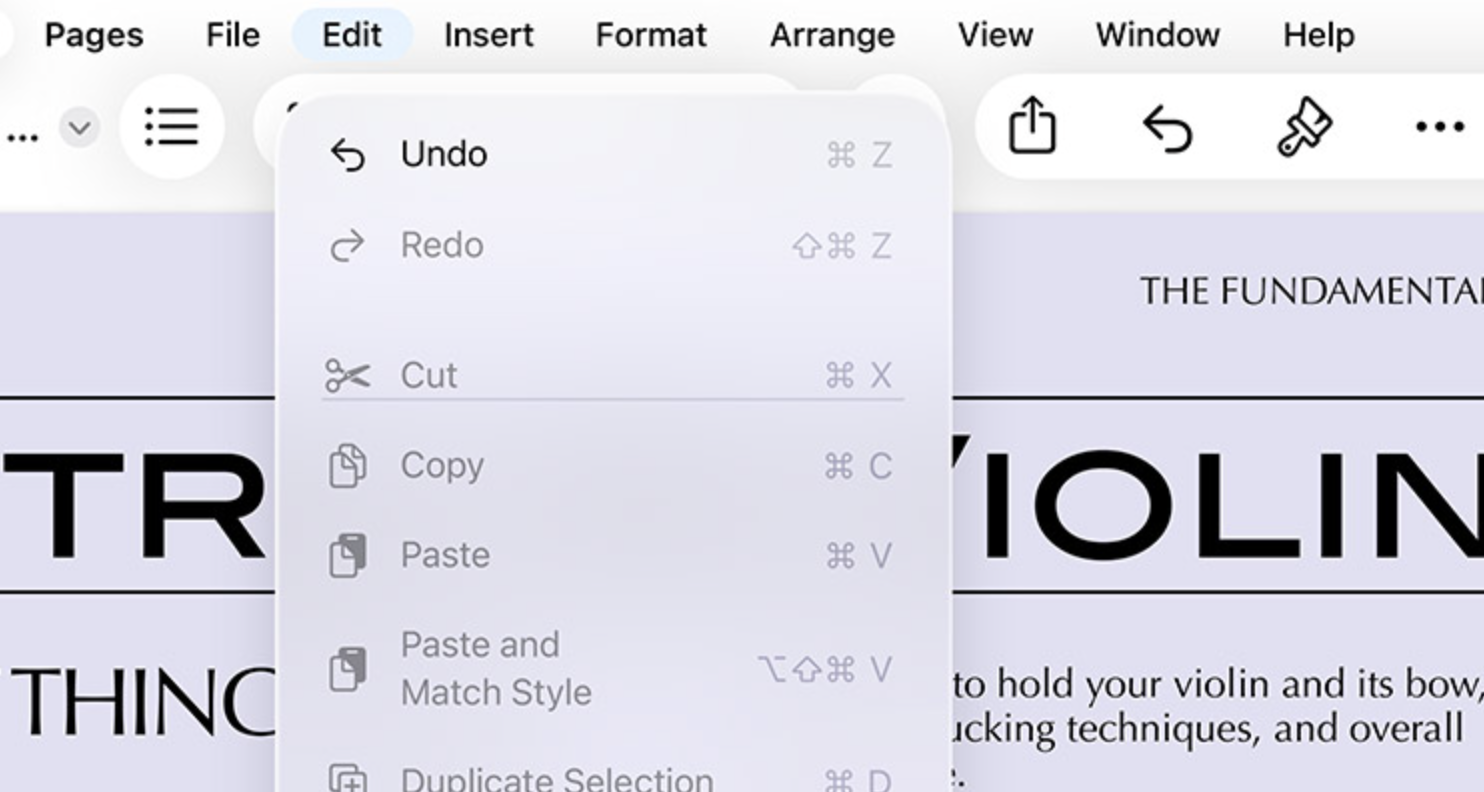This screenshot has width=1484, height=792.
Task: Click the violin body paragraph text
Action: tap(1210, 707)
